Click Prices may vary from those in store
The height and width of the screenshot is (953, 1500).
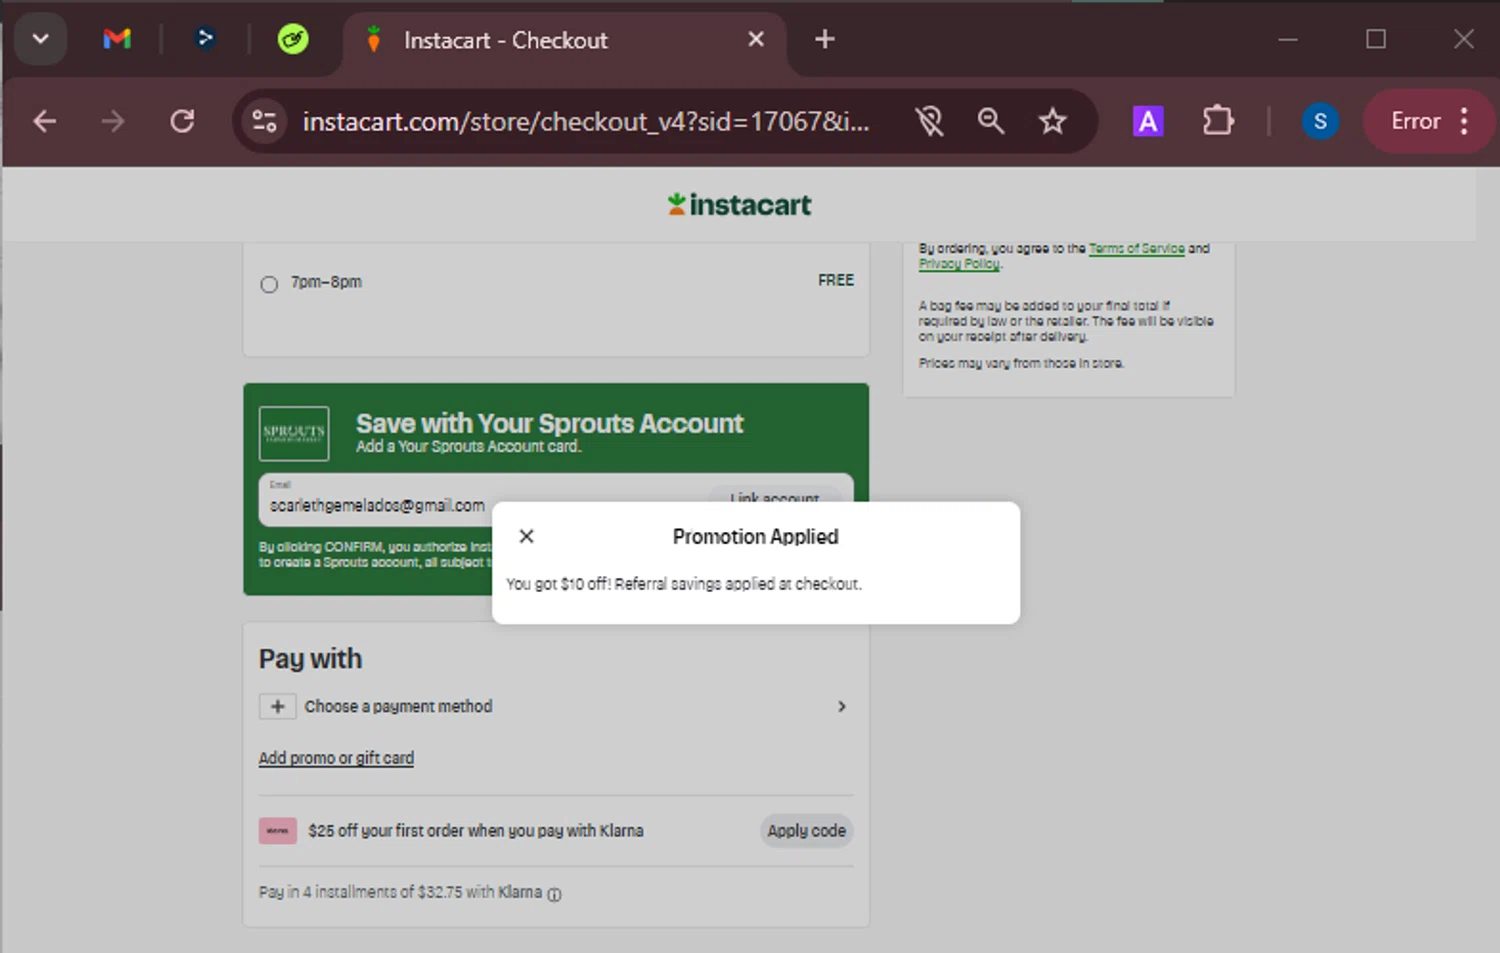[1021, 363]
